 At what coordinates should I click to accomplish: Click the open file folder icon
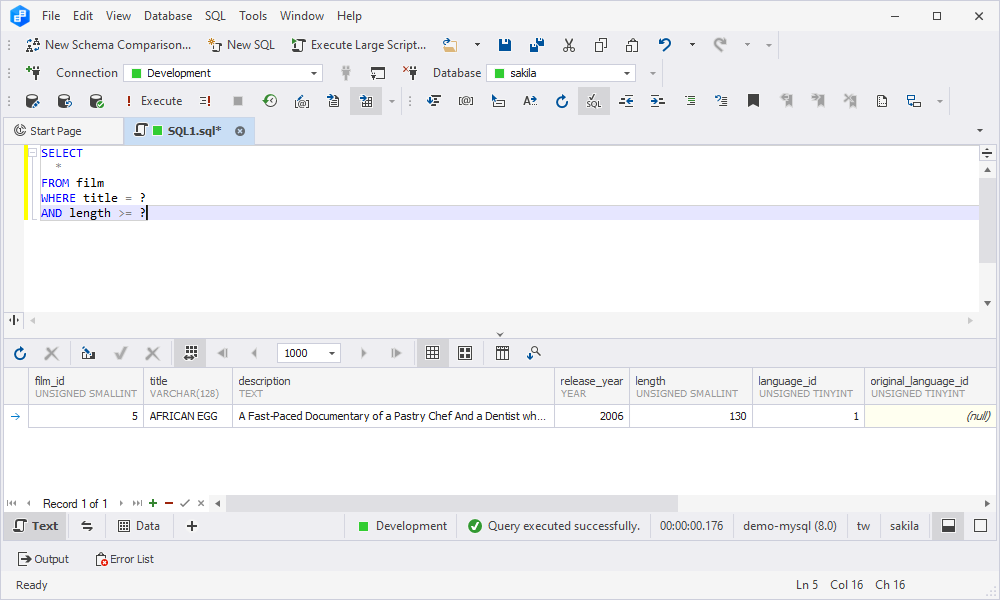[450, 45]
